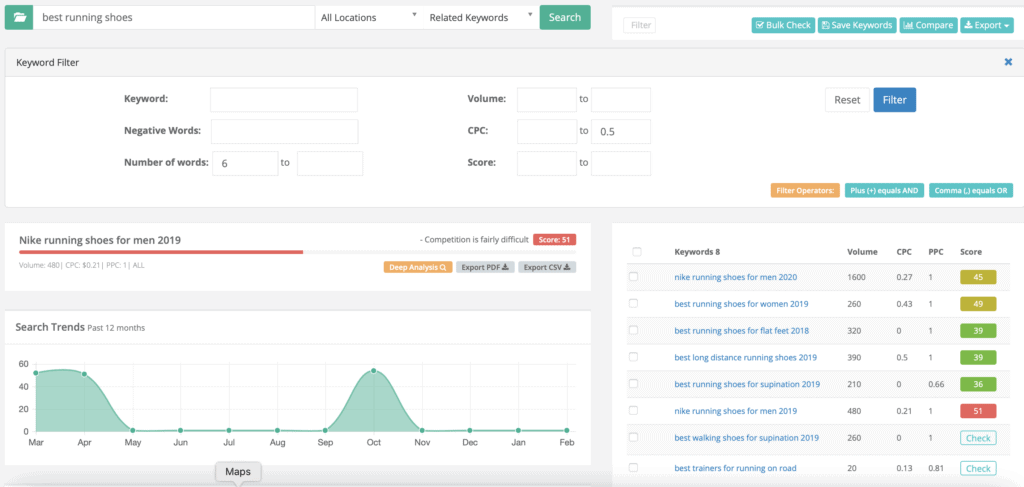Image resolution: width=1024 pixels, height=487 pixels.
Task: Click Check button for best trainers for running on road
Action: pos(978,468)
